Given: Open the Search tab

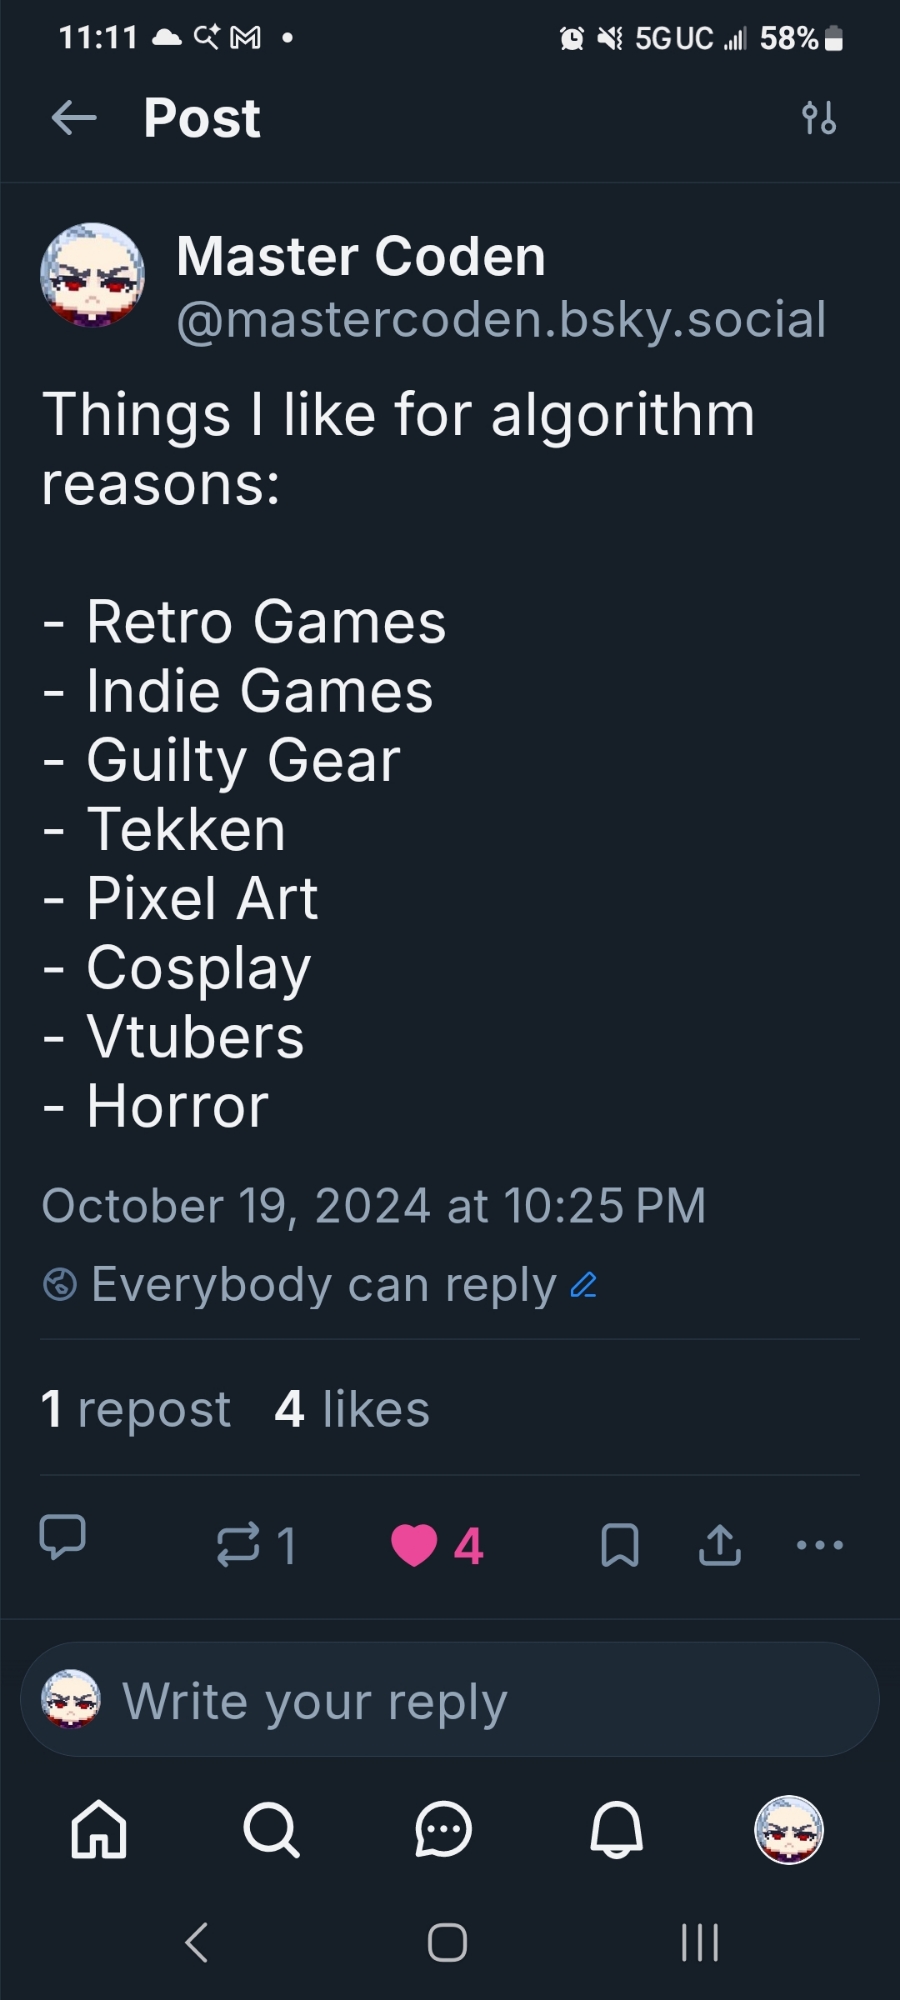Looking at the screenshot, I should click(271, 1830).
